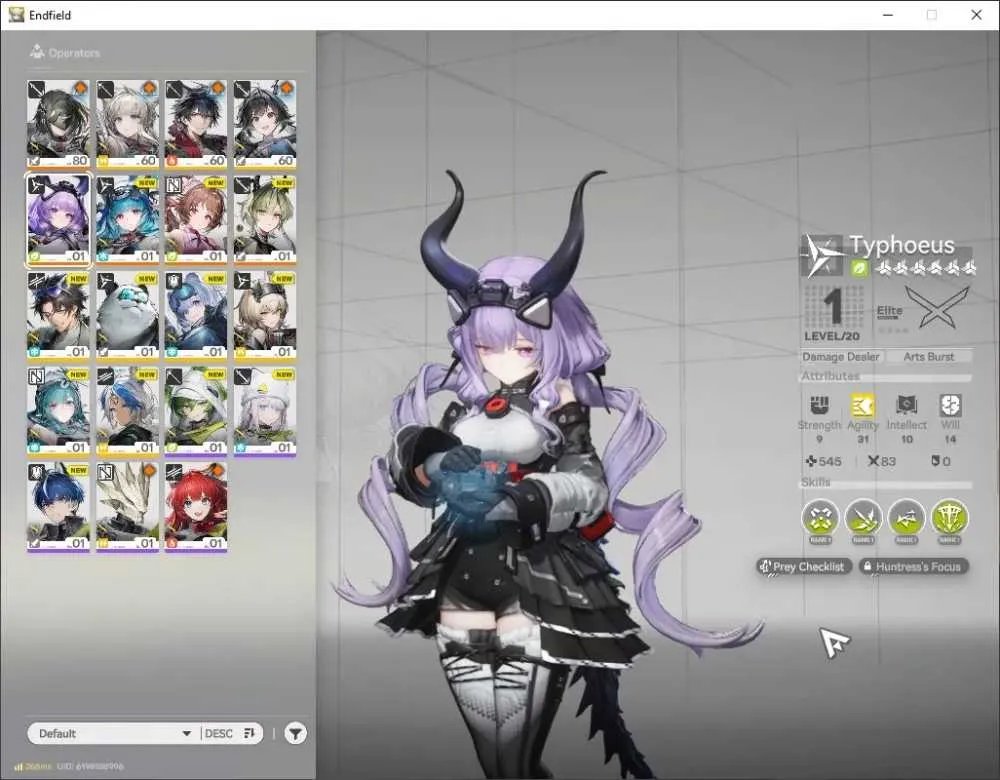Image resolution: width=1000 pixels, height=780 pixels.
Task: Click the Endfield app icon in title bar
Action: (16, 15)
